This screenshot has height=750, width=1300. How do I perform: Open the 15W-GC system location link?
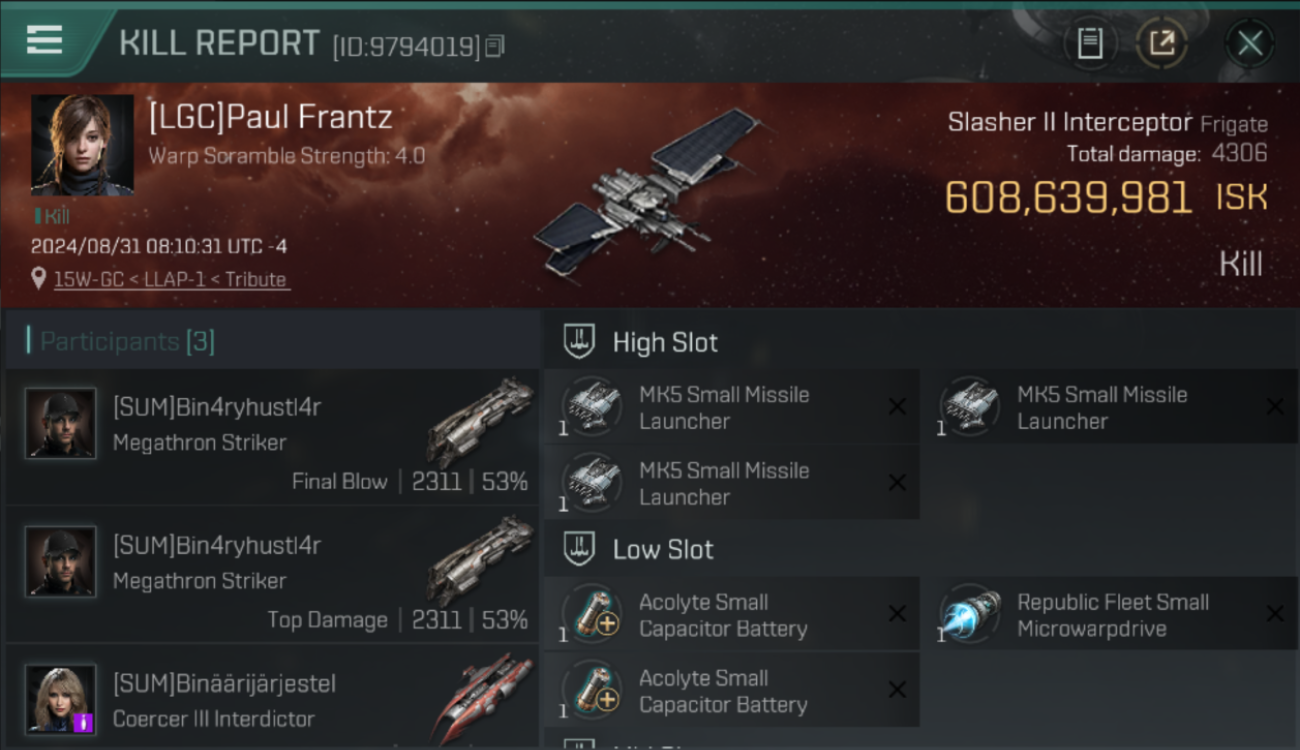[171, 280]
